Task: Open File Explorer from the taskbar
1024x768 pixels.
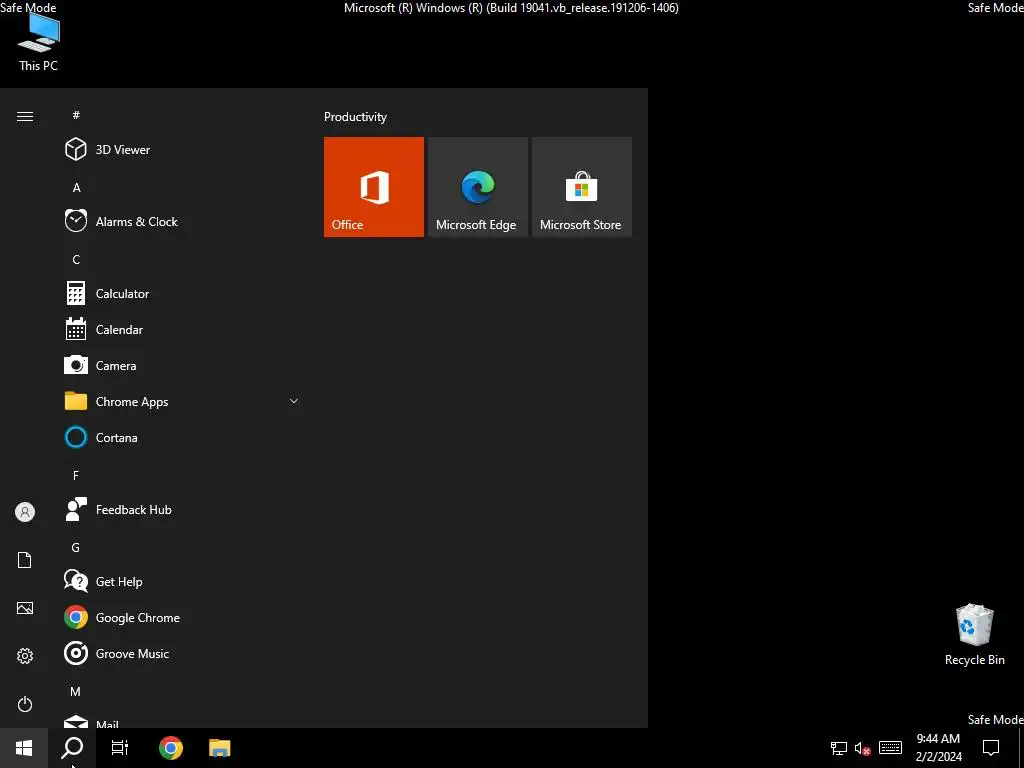Action: point(219,748)
